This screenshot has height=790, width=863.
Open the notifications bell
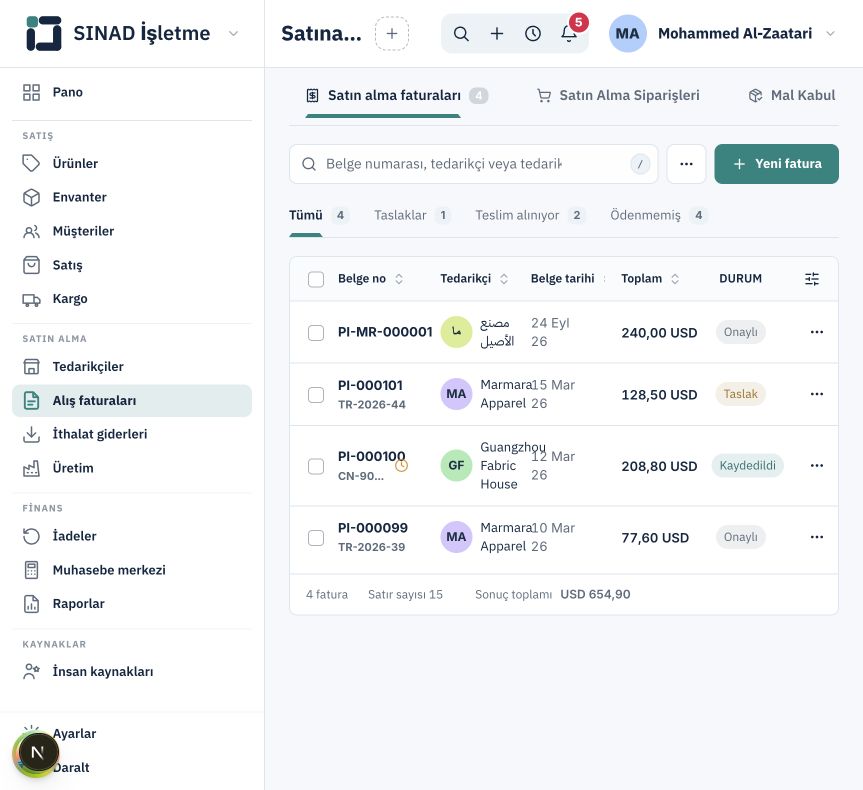tap(569, 34)
